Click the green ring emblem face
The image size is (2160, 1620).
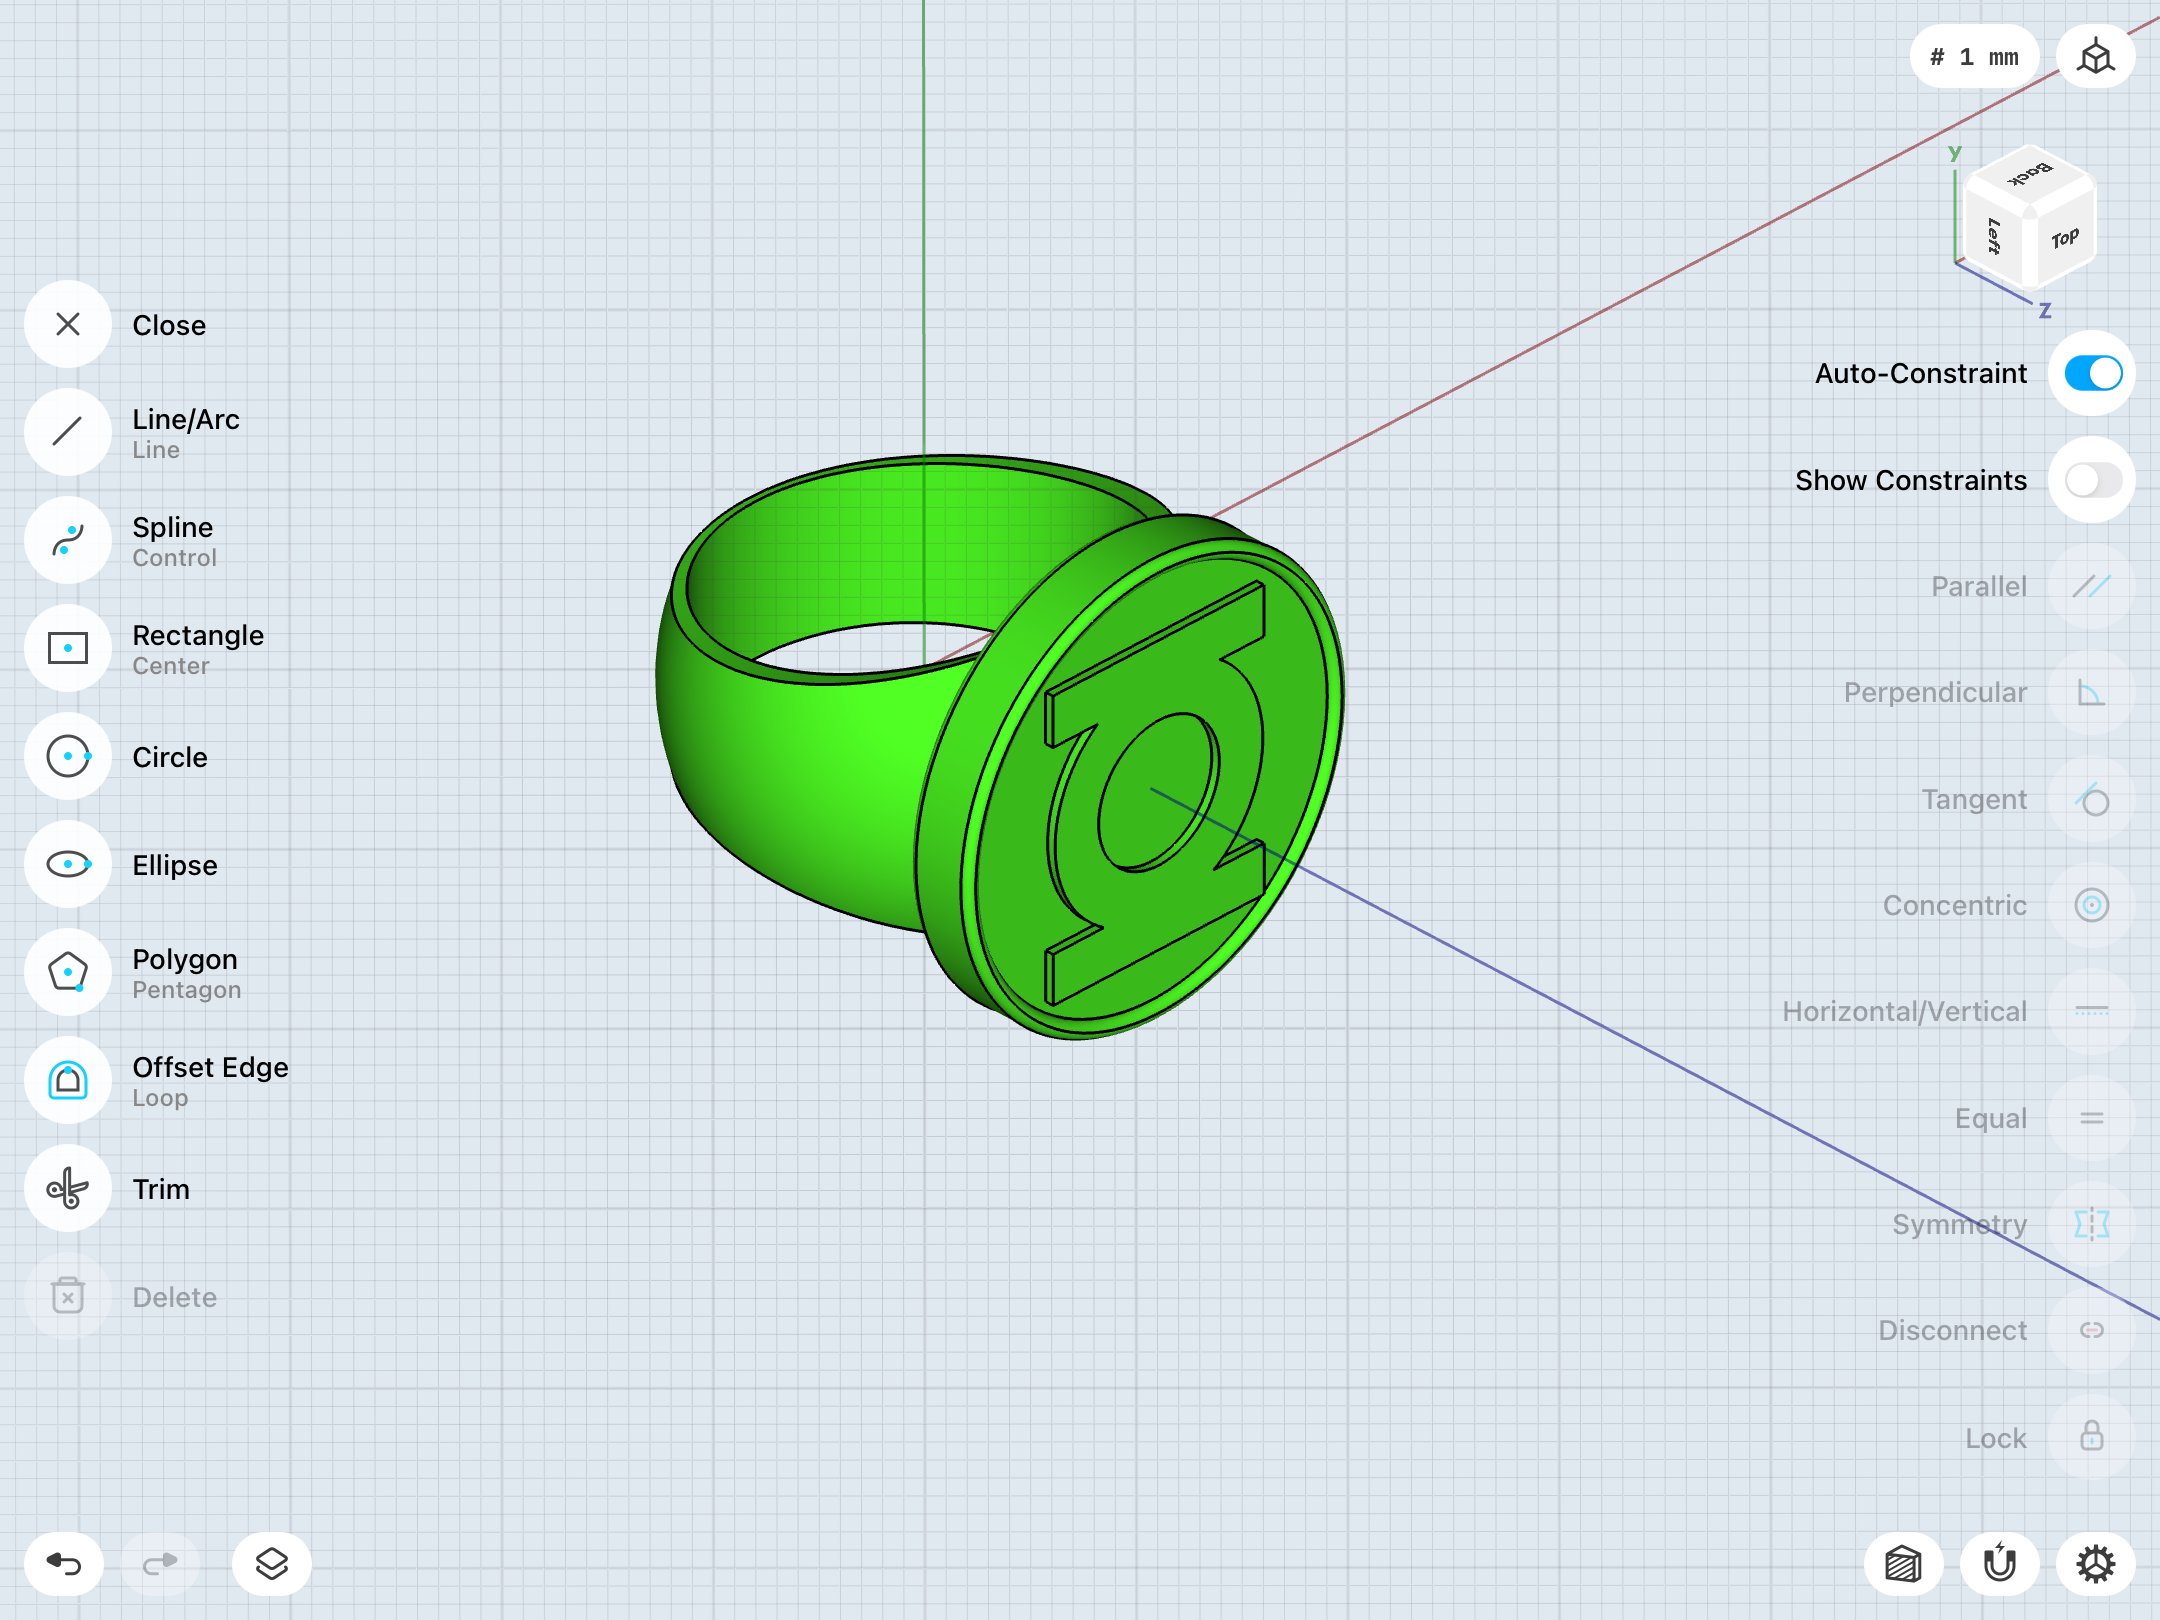pos(1150,790)
